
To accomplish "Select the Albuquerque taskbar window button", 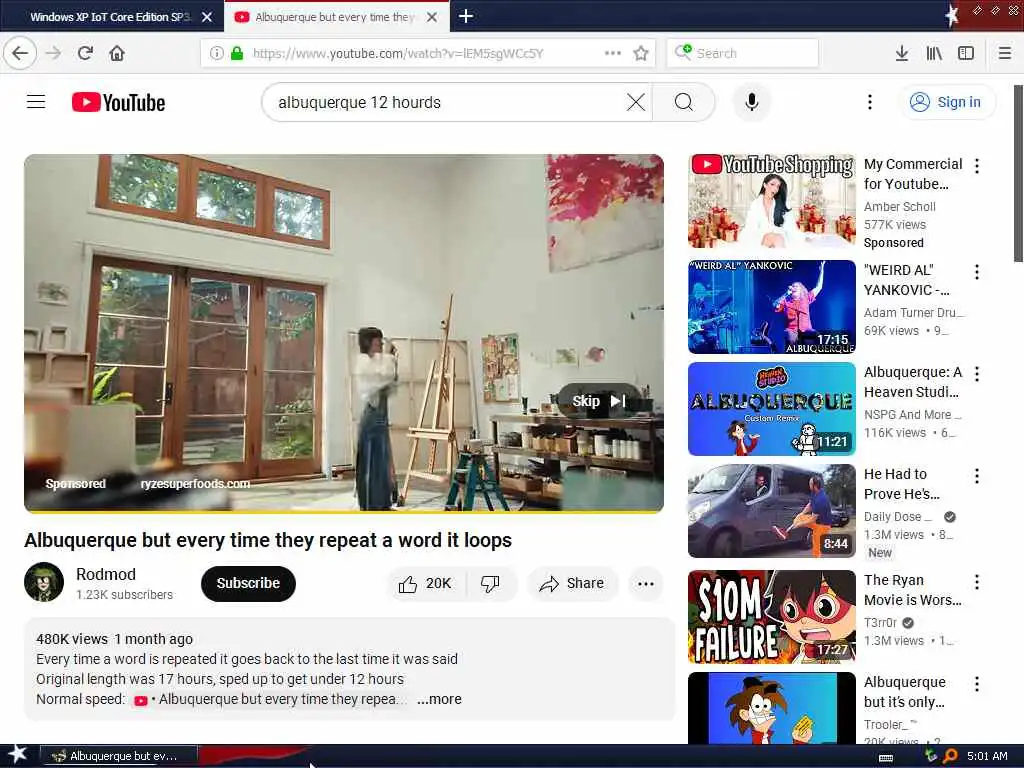I will click(x=119, y=756).
